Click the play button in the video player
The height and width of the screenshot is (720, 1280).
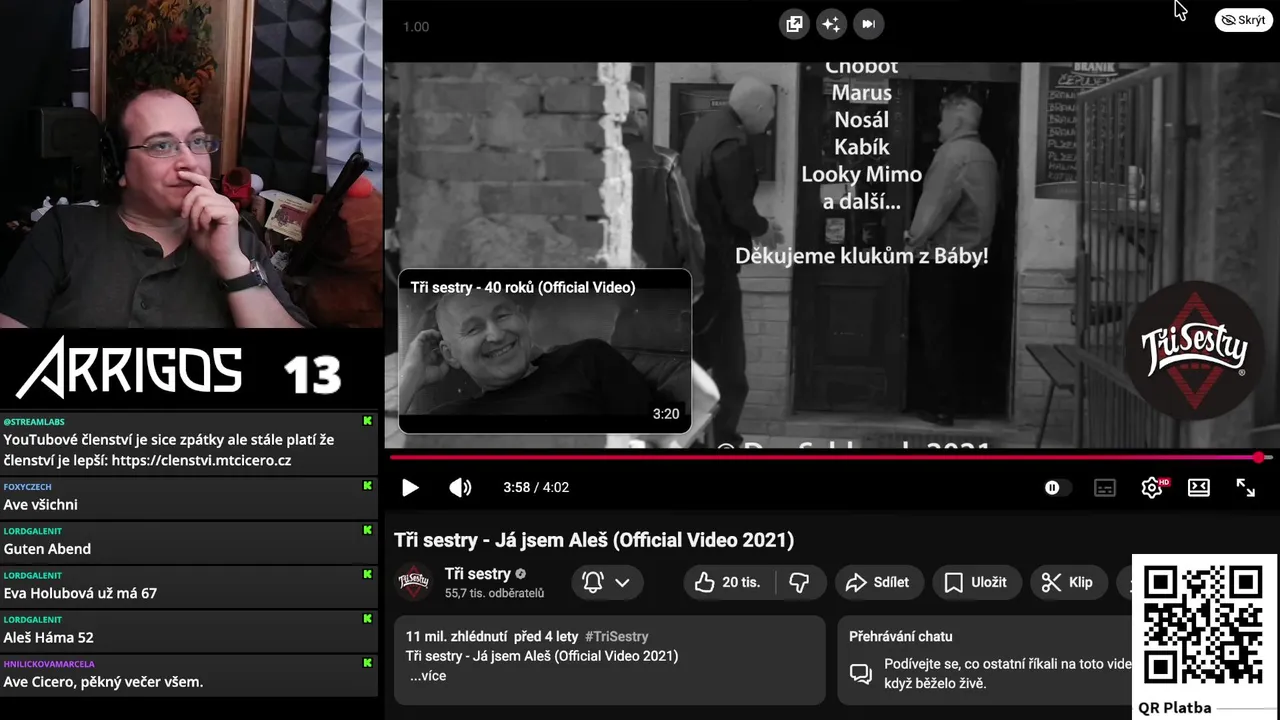(410, 488)
